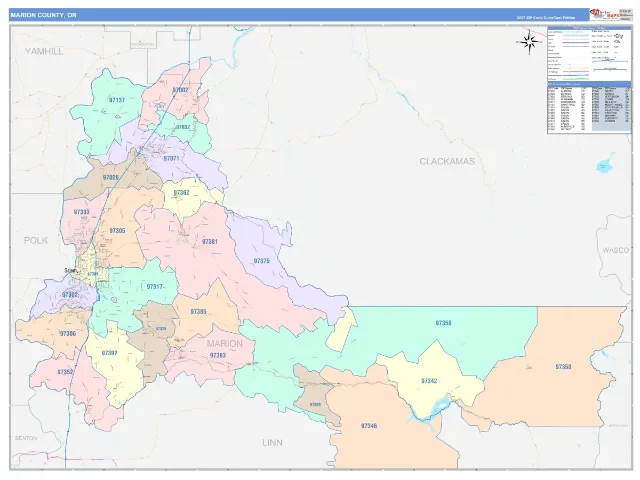This screenshot has height=480, width=640.
Task: Select the POLK county label
Action: [x=36, y=240]
